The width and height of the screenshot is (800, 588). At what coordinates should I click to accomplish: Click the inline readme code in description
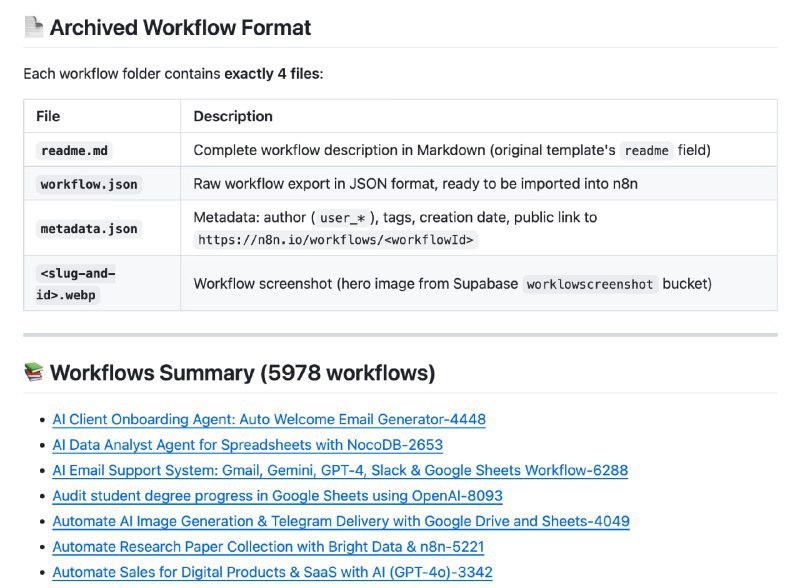coord(646,151)
